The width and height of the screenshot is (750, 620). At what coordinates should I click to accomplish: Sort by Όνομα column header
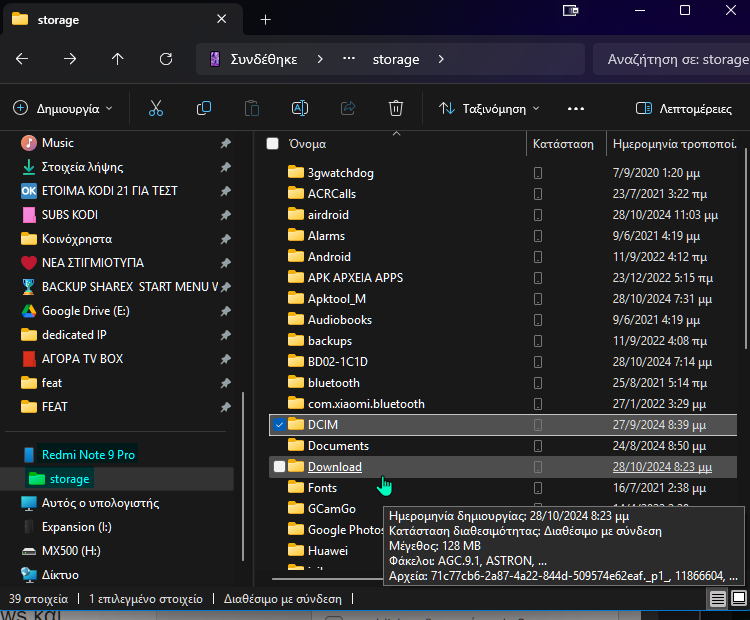click(x=308, y=144)
